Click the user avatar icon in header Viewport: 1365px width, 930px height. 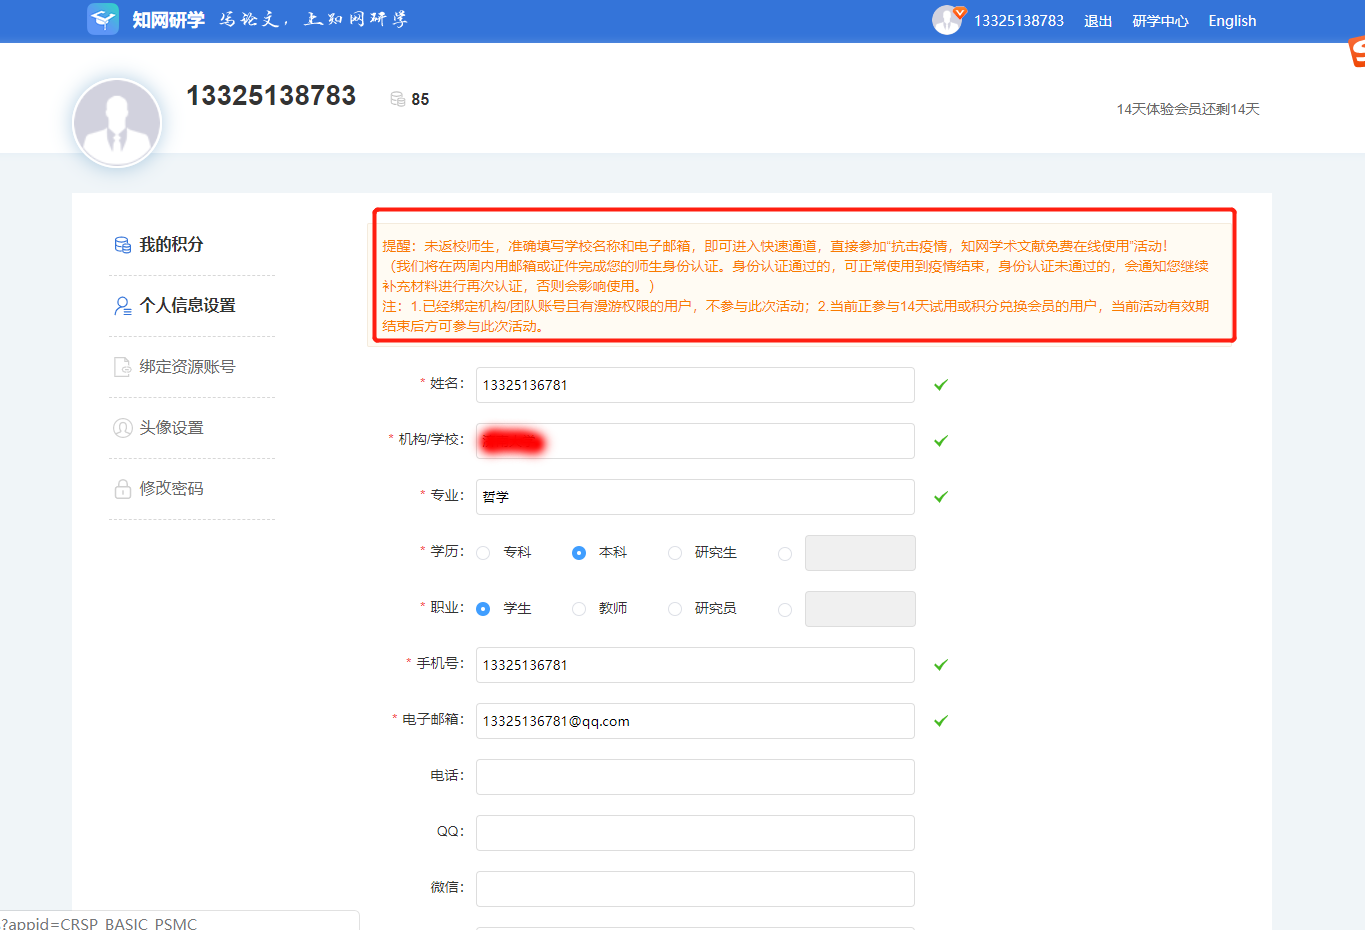click(x=946, y=20)
